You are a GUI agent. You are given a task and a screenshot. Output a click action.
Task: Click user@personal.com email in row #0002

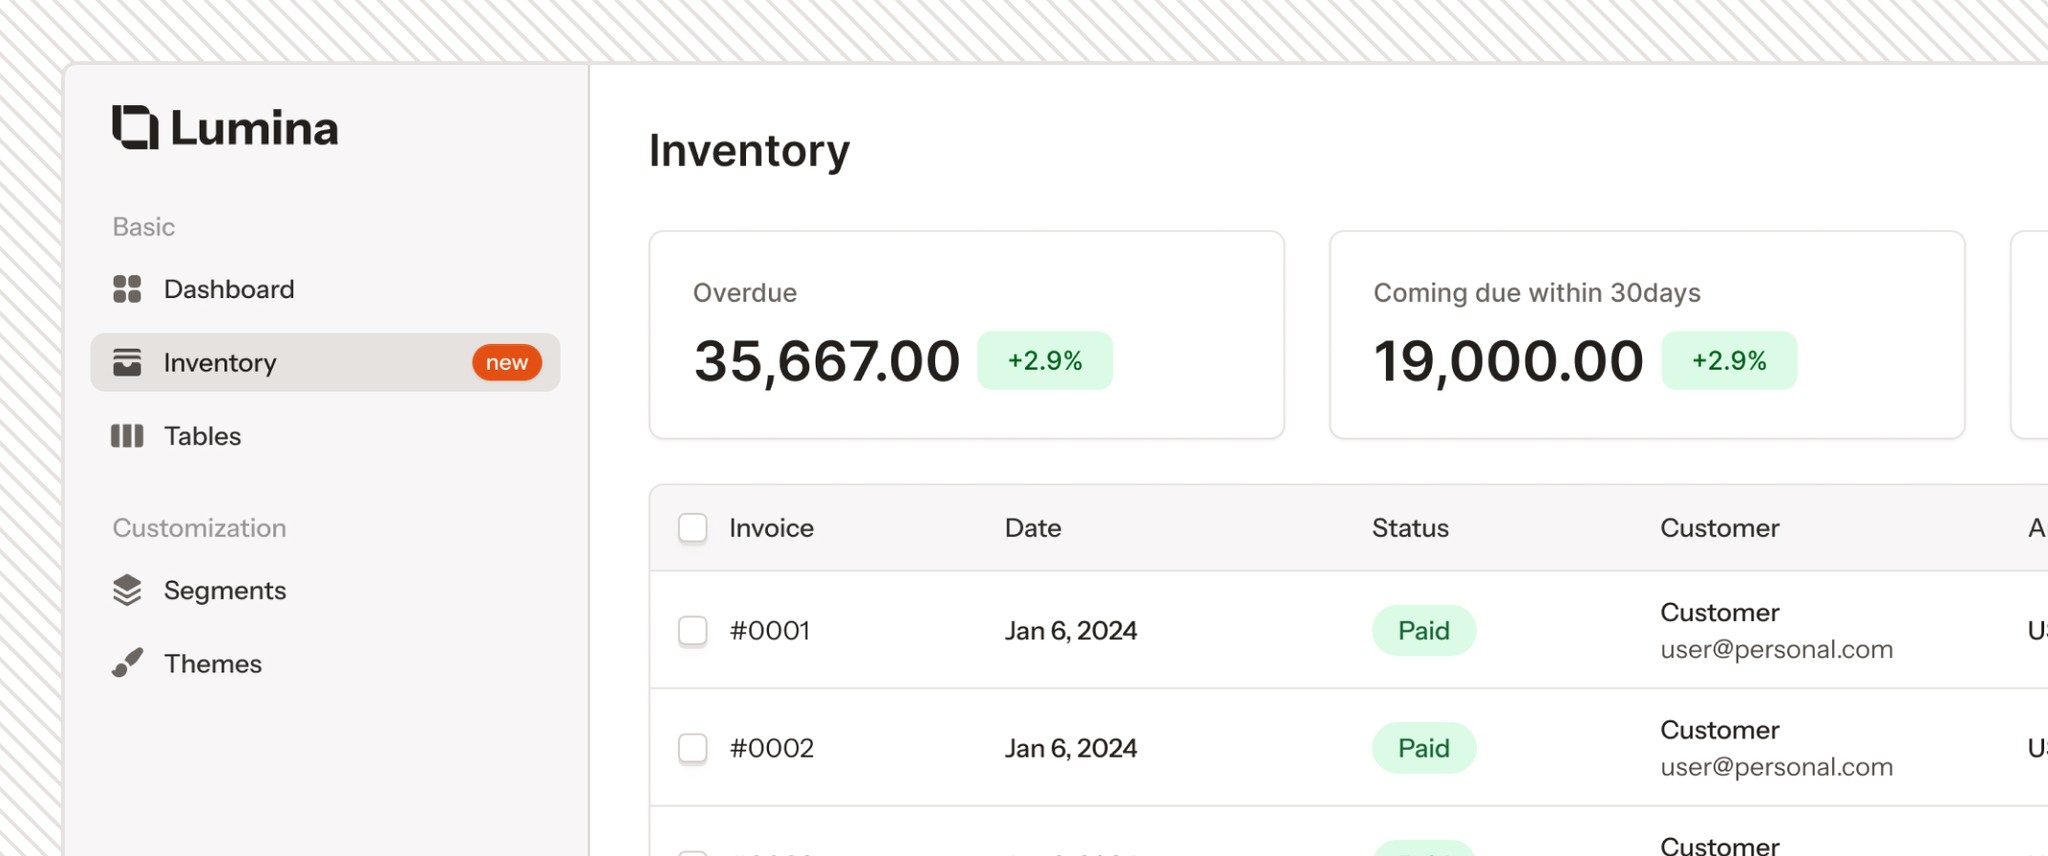coord(1777,767)
